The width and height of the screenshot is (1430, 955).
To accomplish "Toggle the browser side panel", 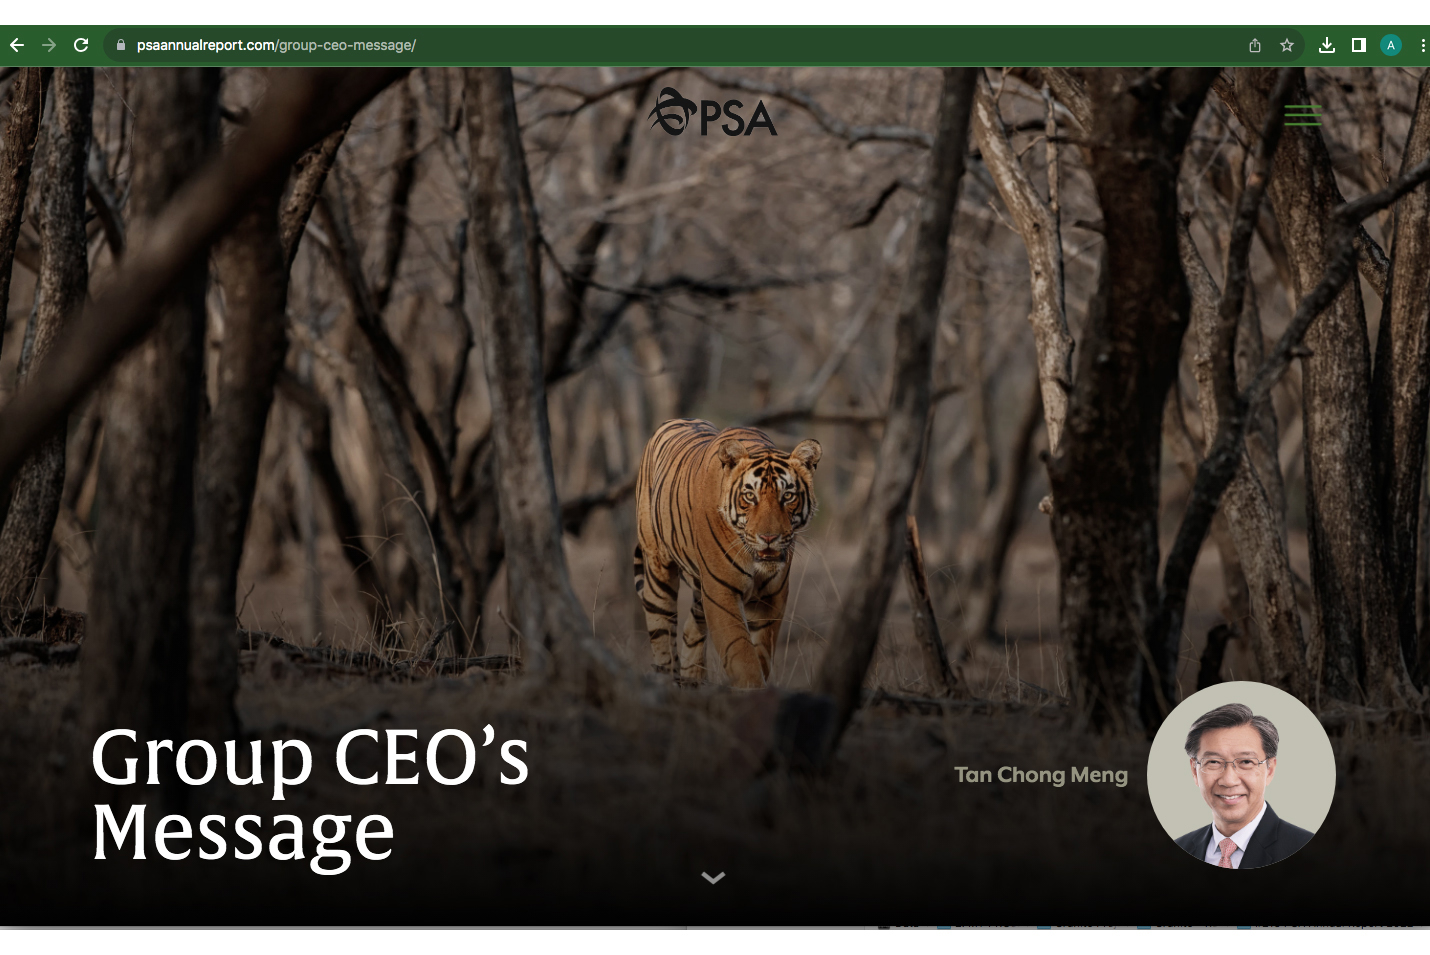I will (1359, 45).
